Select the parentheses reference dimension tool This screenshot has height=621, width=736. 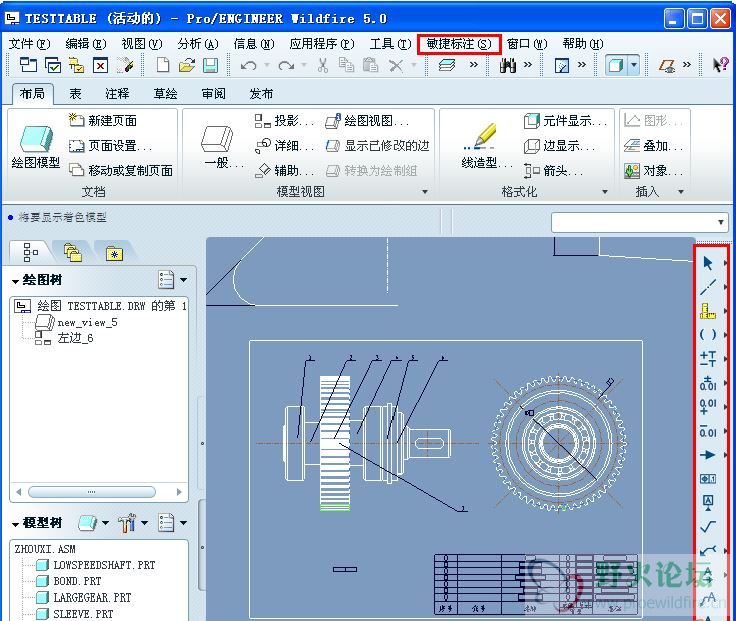pos(708,335)
